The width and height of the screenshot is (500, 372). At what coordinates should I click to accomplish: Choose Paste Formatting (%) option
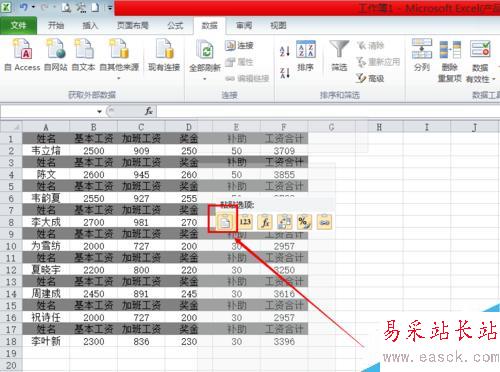tap(304, 222)
